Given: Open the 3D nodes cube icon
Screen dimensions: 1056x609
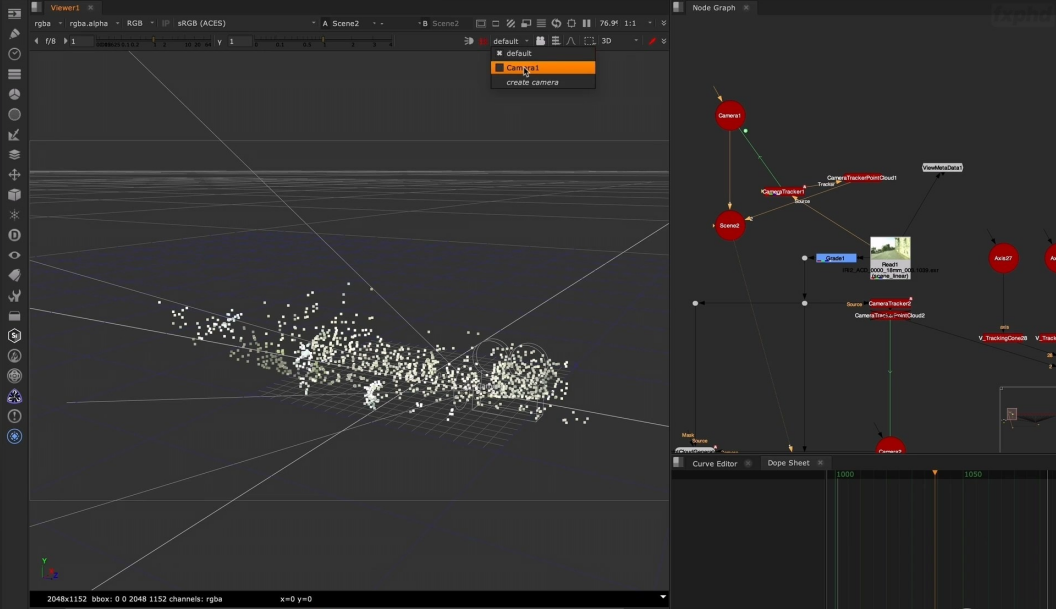Looking at the screenshot, I should tap(14, 195).
